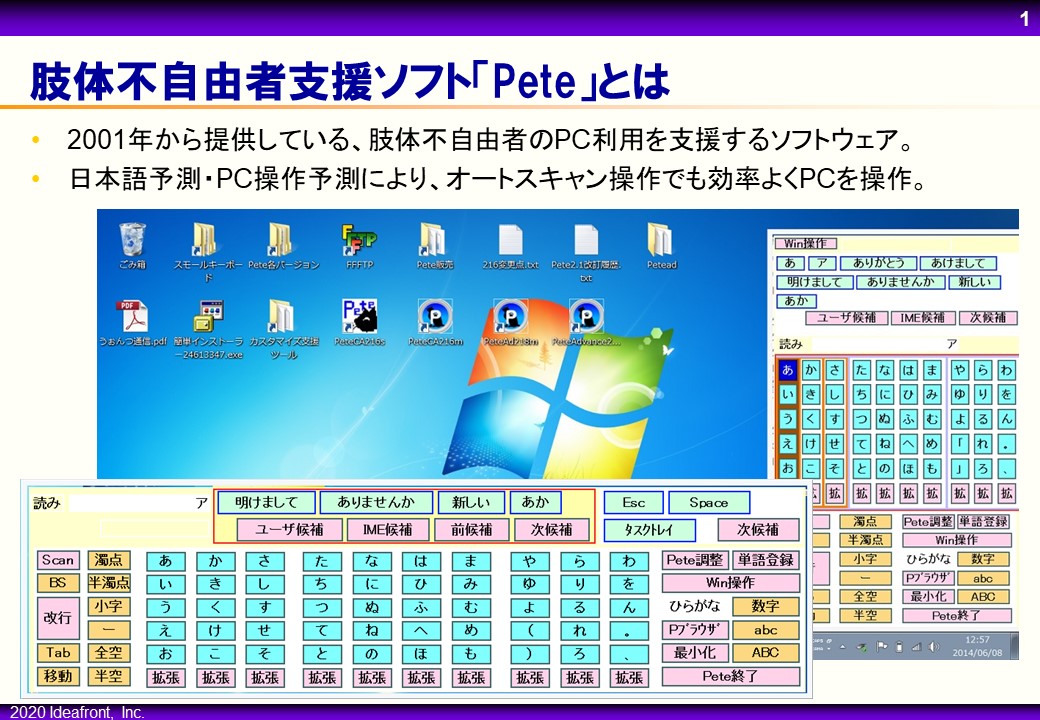The width and height of the screenshot is (1040, 720).
Task: Click Pete終了 in the small Pete panel
Action: [956, 615]
